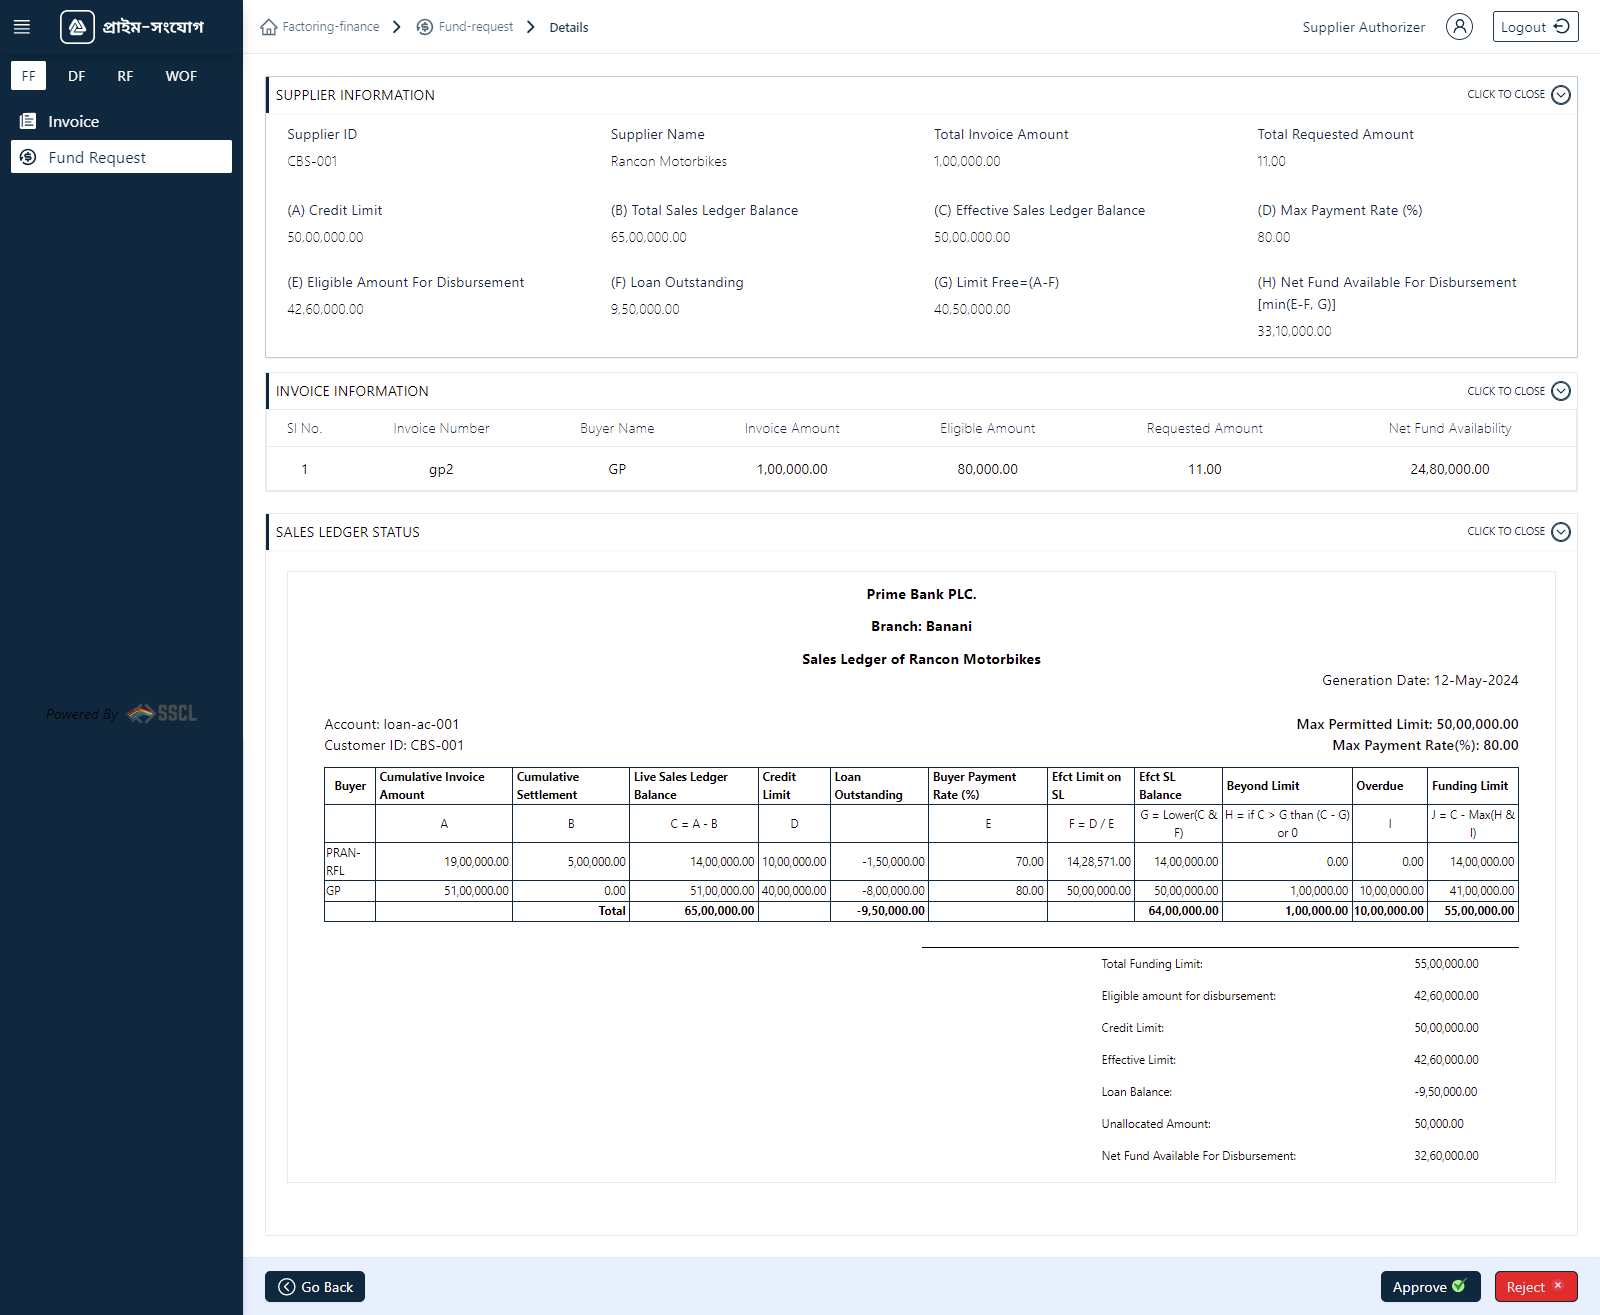This screenshot has height=1315, width=1600.
Task: Open the Fund Request menu item
Action: click(121, 157)
